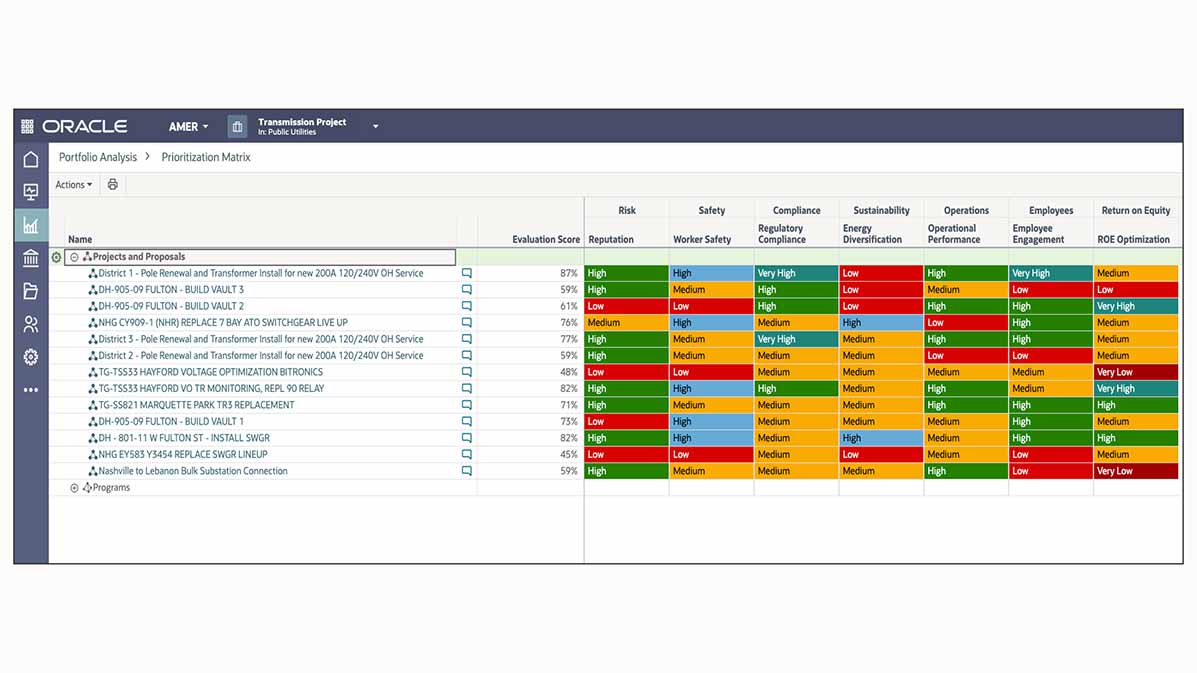
Task: Collapse the Projects and Proposals group
Action: 75,257
